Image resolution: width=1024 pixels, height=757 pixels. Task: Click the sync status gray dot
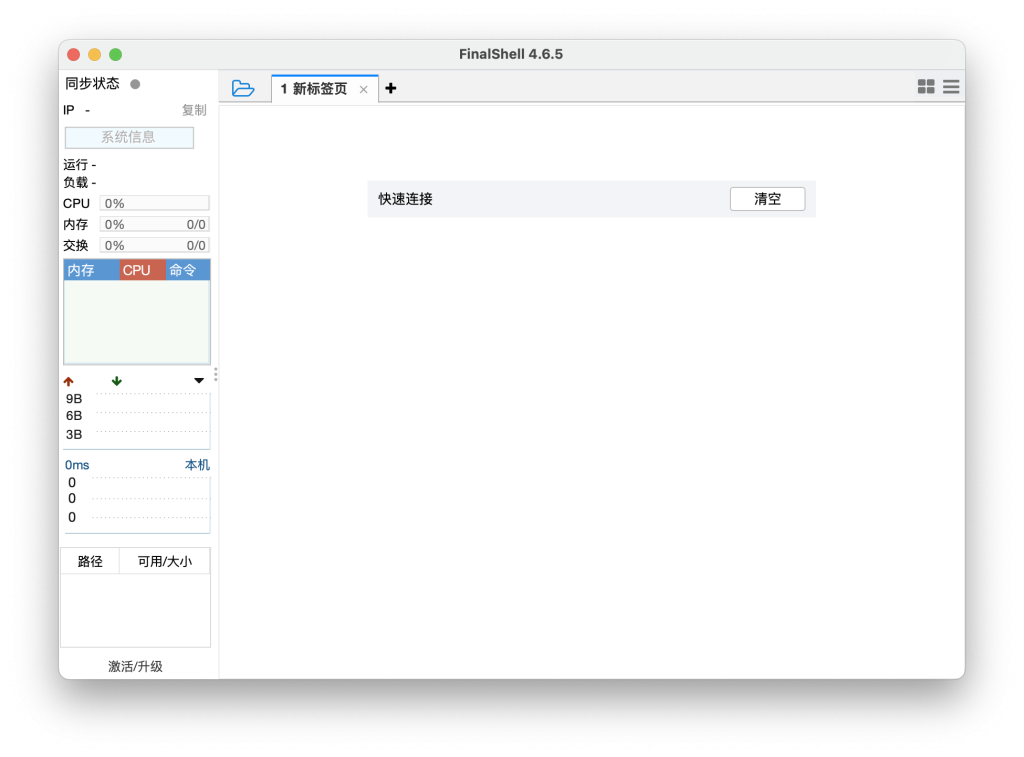coord(135,84)
